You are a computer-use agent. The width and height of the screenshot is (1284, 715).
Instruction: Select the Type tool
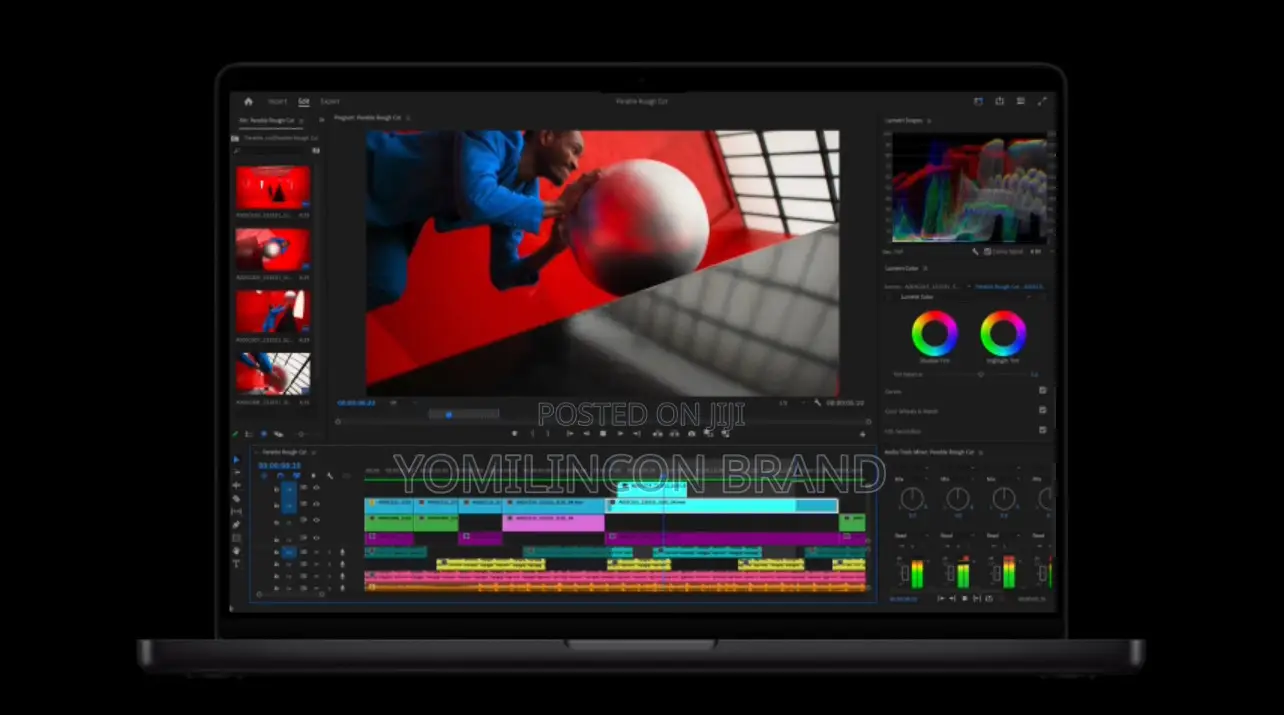click(236, 564)
